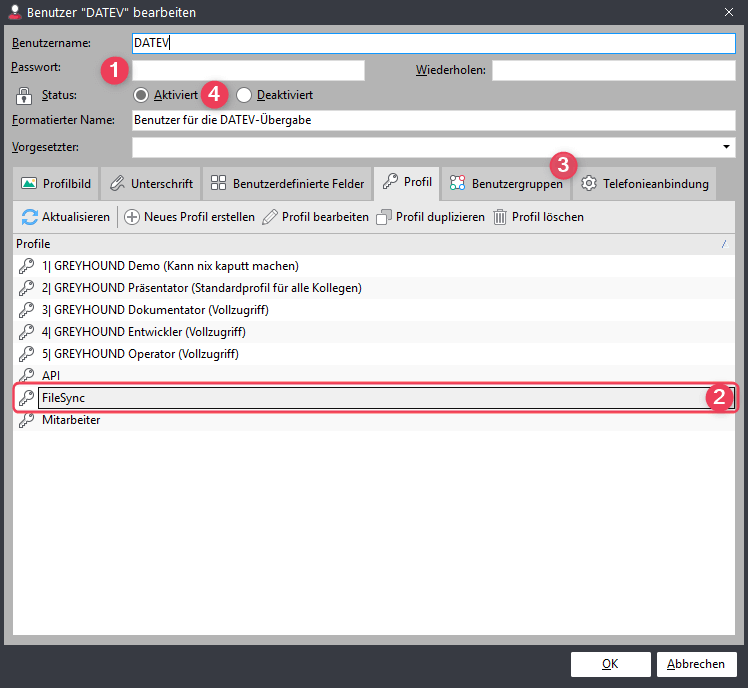Click the pencil icon for Profil bearbeiten
Viewport: 748px width, 688px height.
click(x=270, y=217)
